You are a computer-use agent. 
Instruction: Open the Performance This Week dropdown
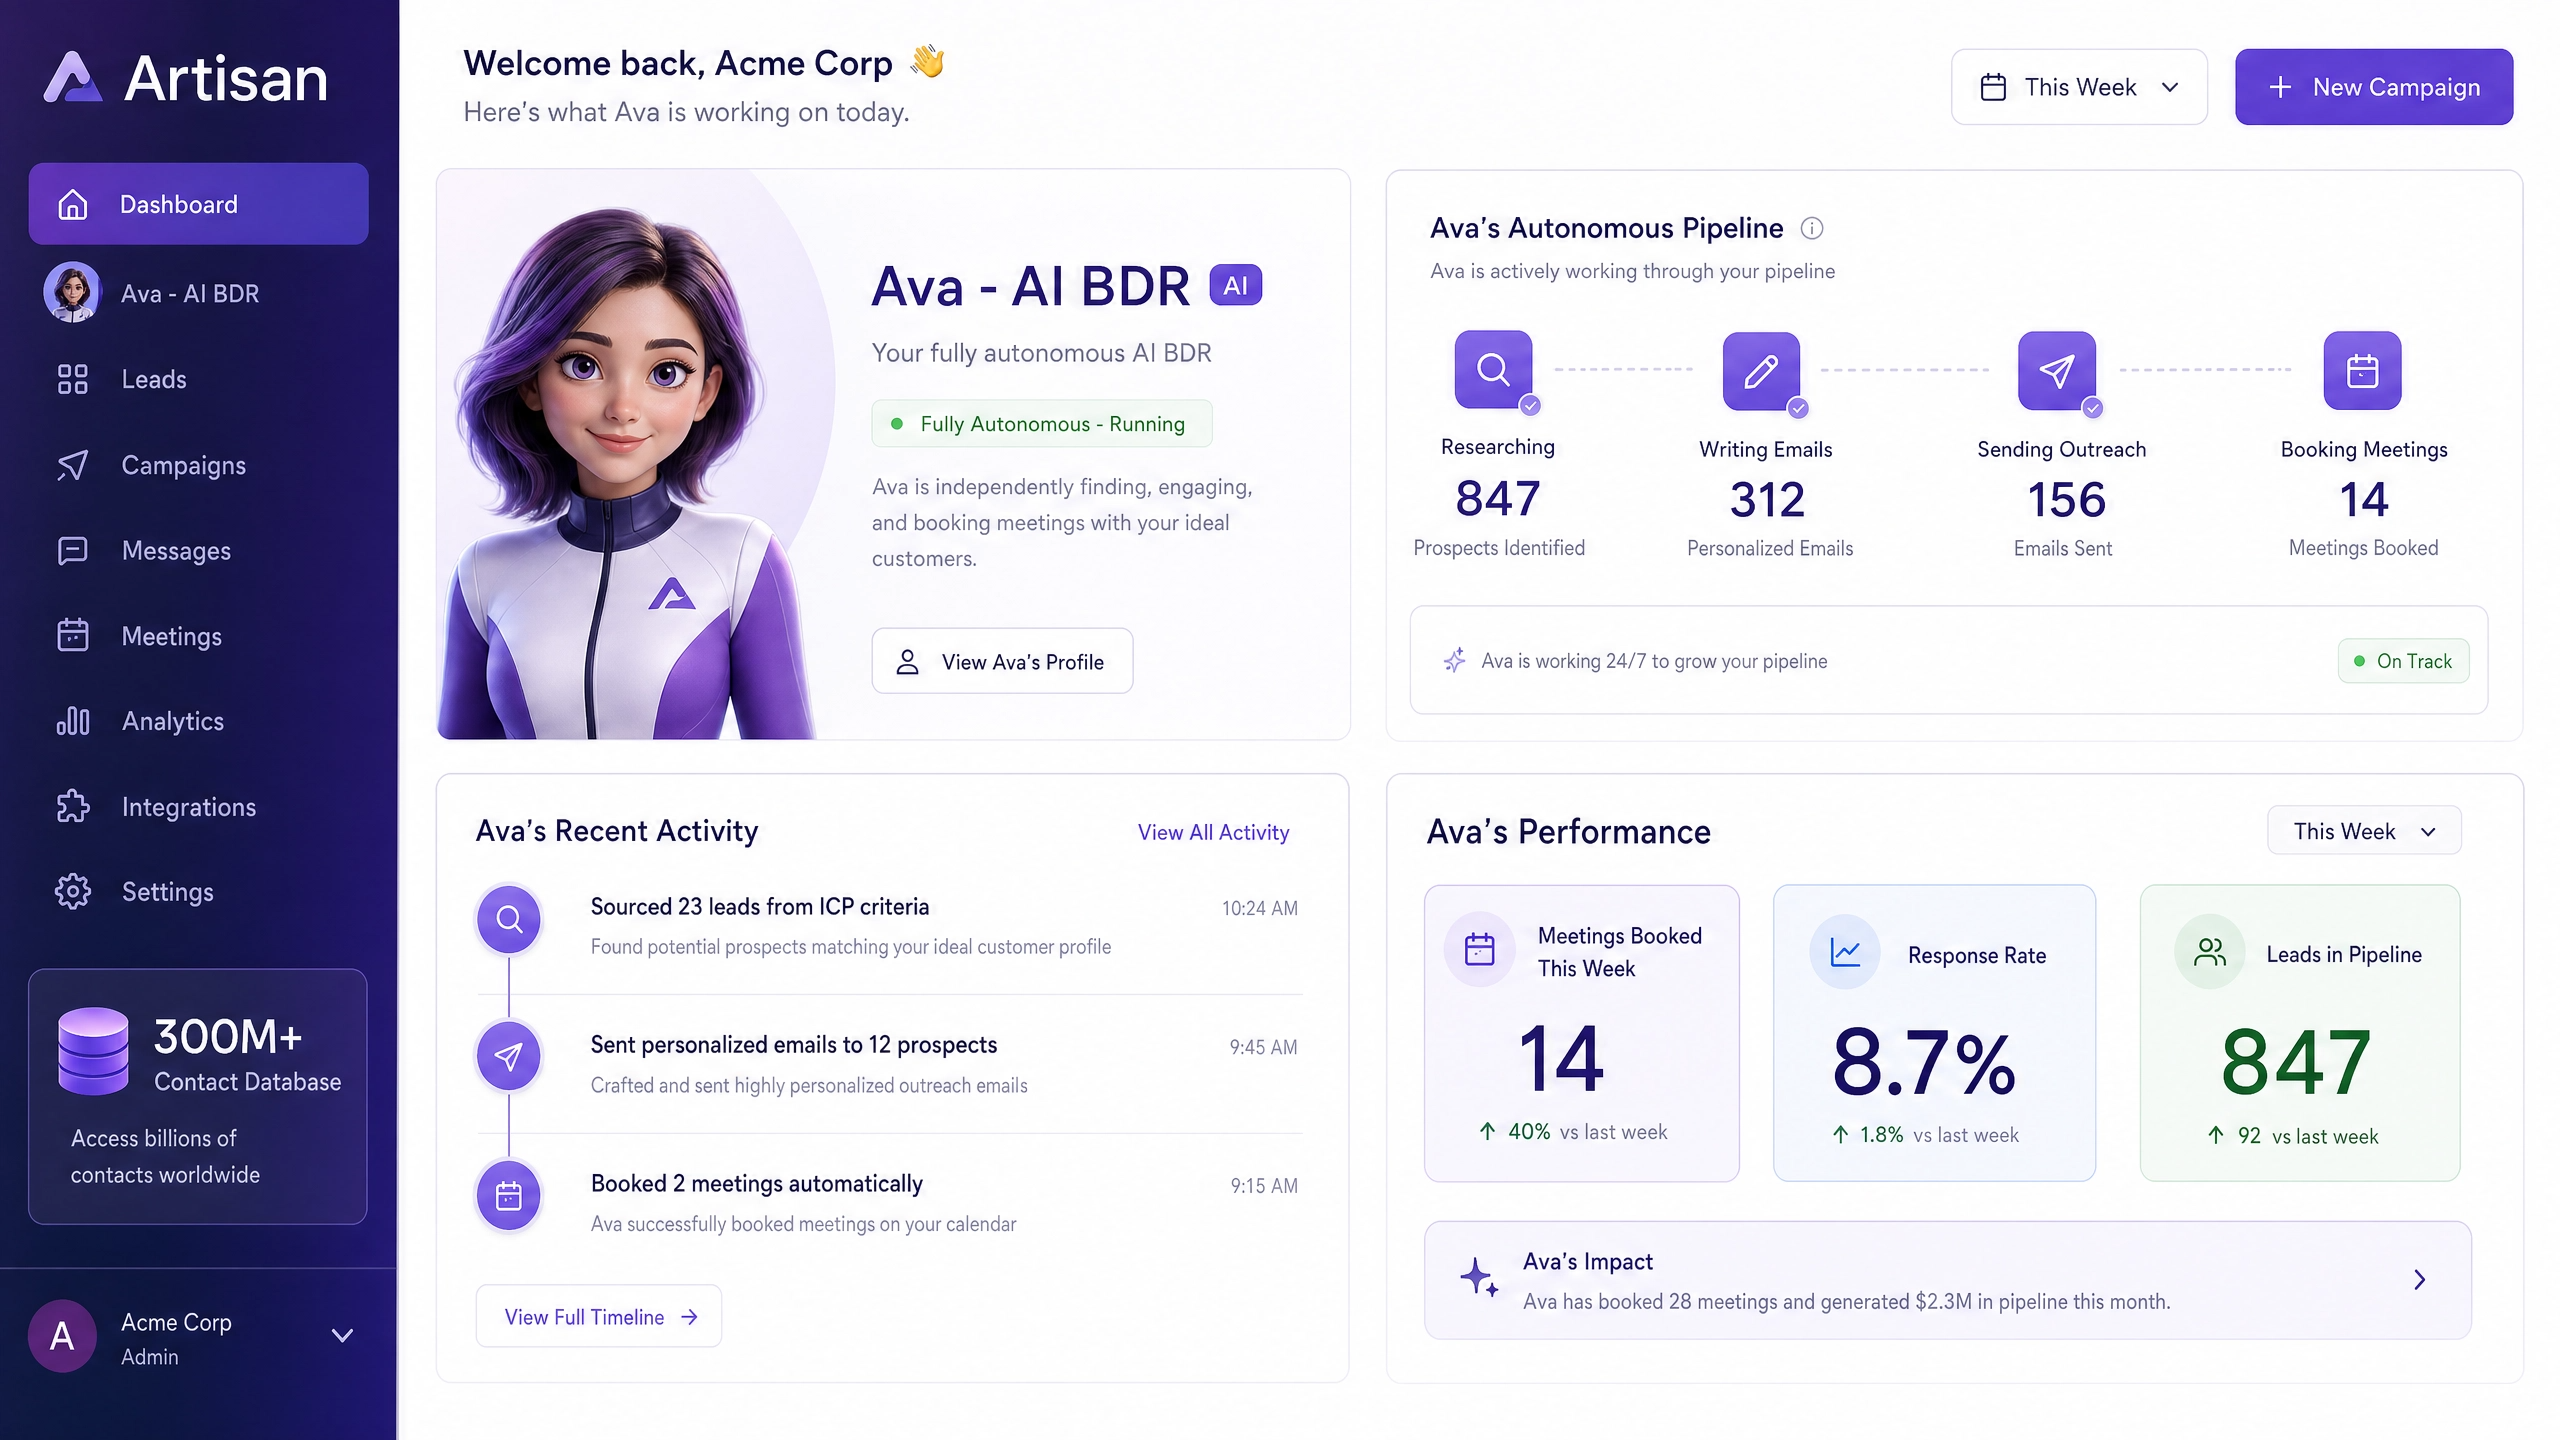click(x=2364, y=831)
